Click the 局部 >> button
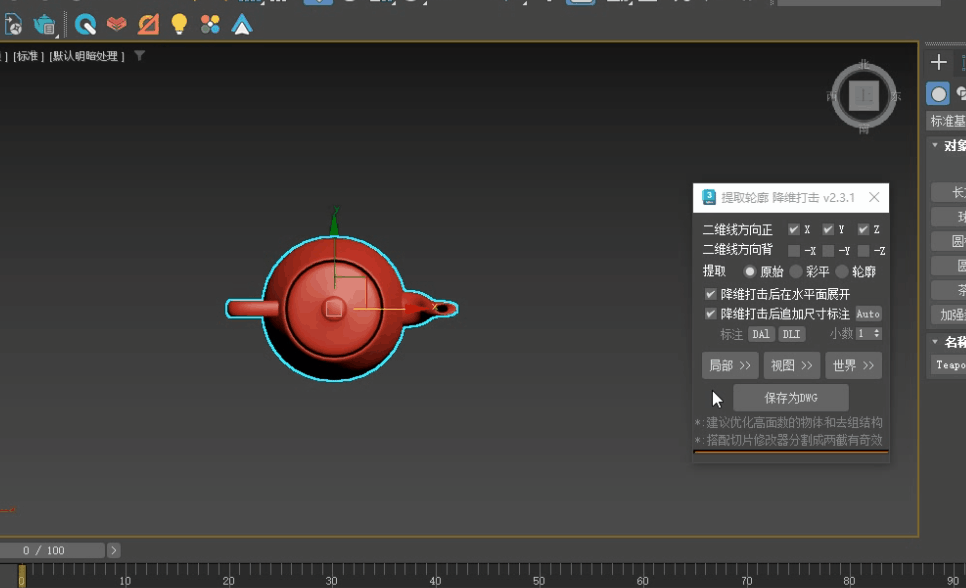Screen dimensions: 966x588 730,365
